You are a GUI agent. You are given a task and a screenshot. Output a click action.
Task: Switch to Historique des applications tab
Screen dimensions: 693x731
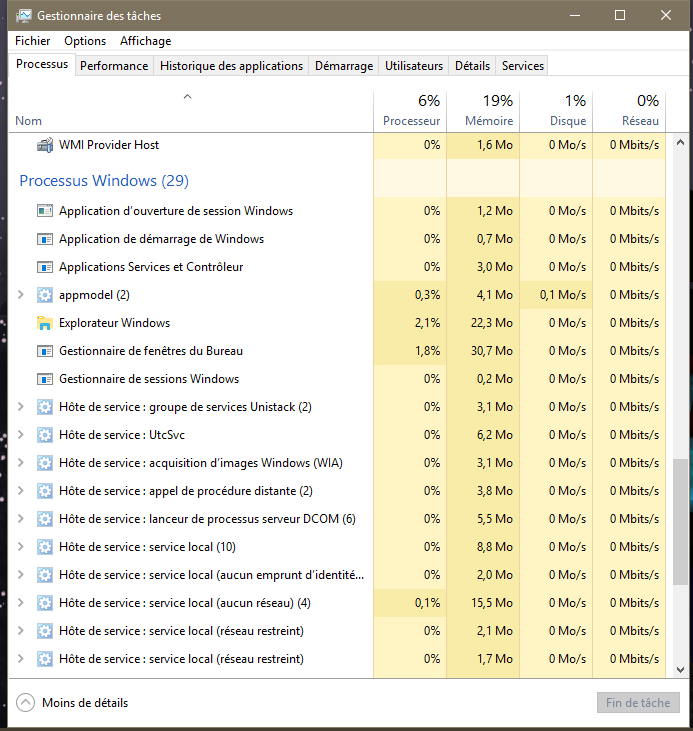pyautogui.click(x=231, y=66)
